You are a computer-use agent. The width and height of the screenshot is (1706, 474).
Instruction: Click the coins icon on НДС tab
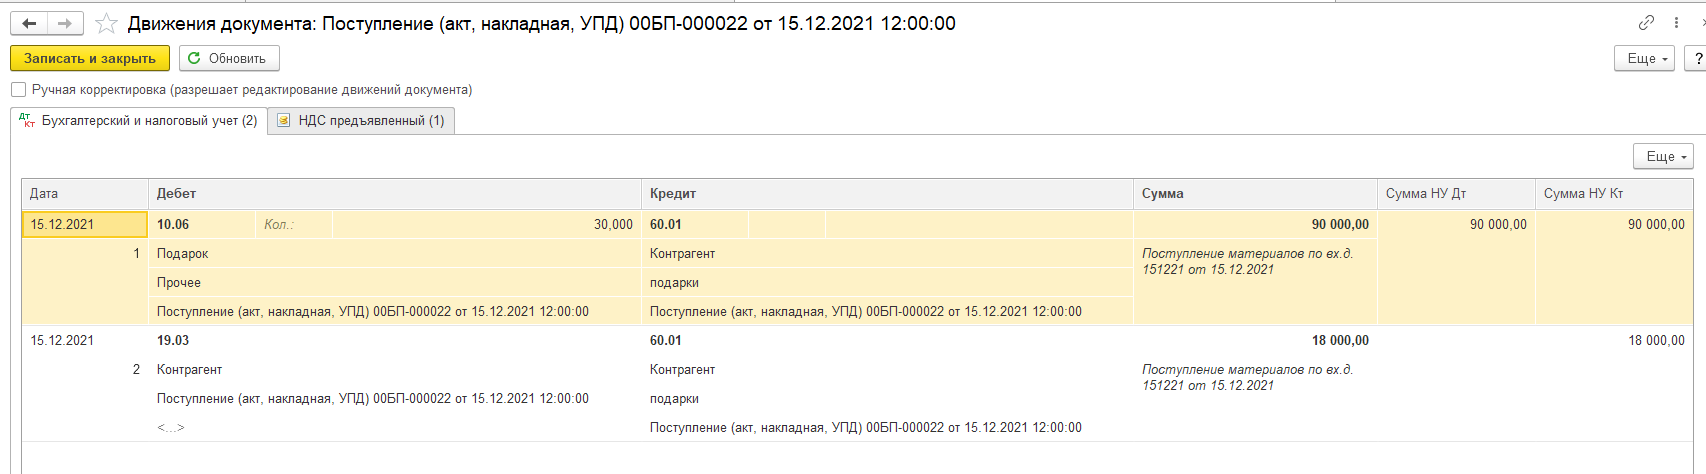[283, 120]
